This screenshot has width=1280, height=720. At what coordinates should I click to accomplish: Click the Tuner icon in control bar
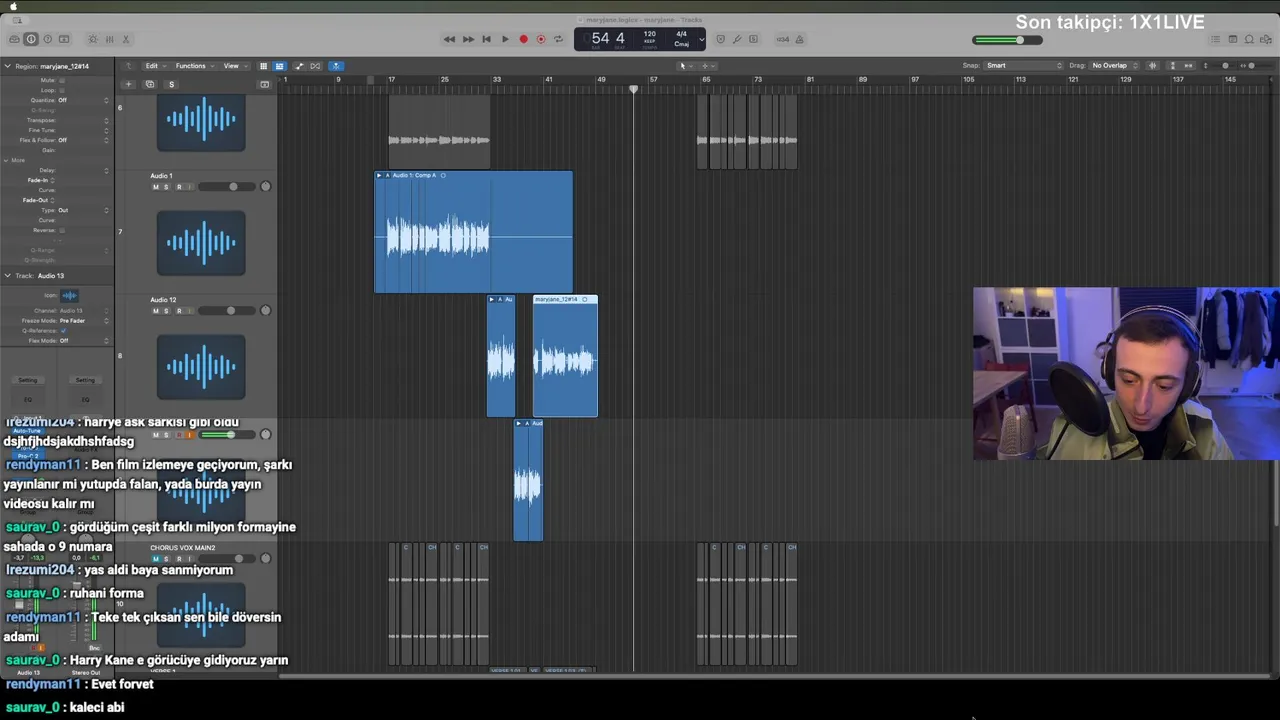coord(737,39)
